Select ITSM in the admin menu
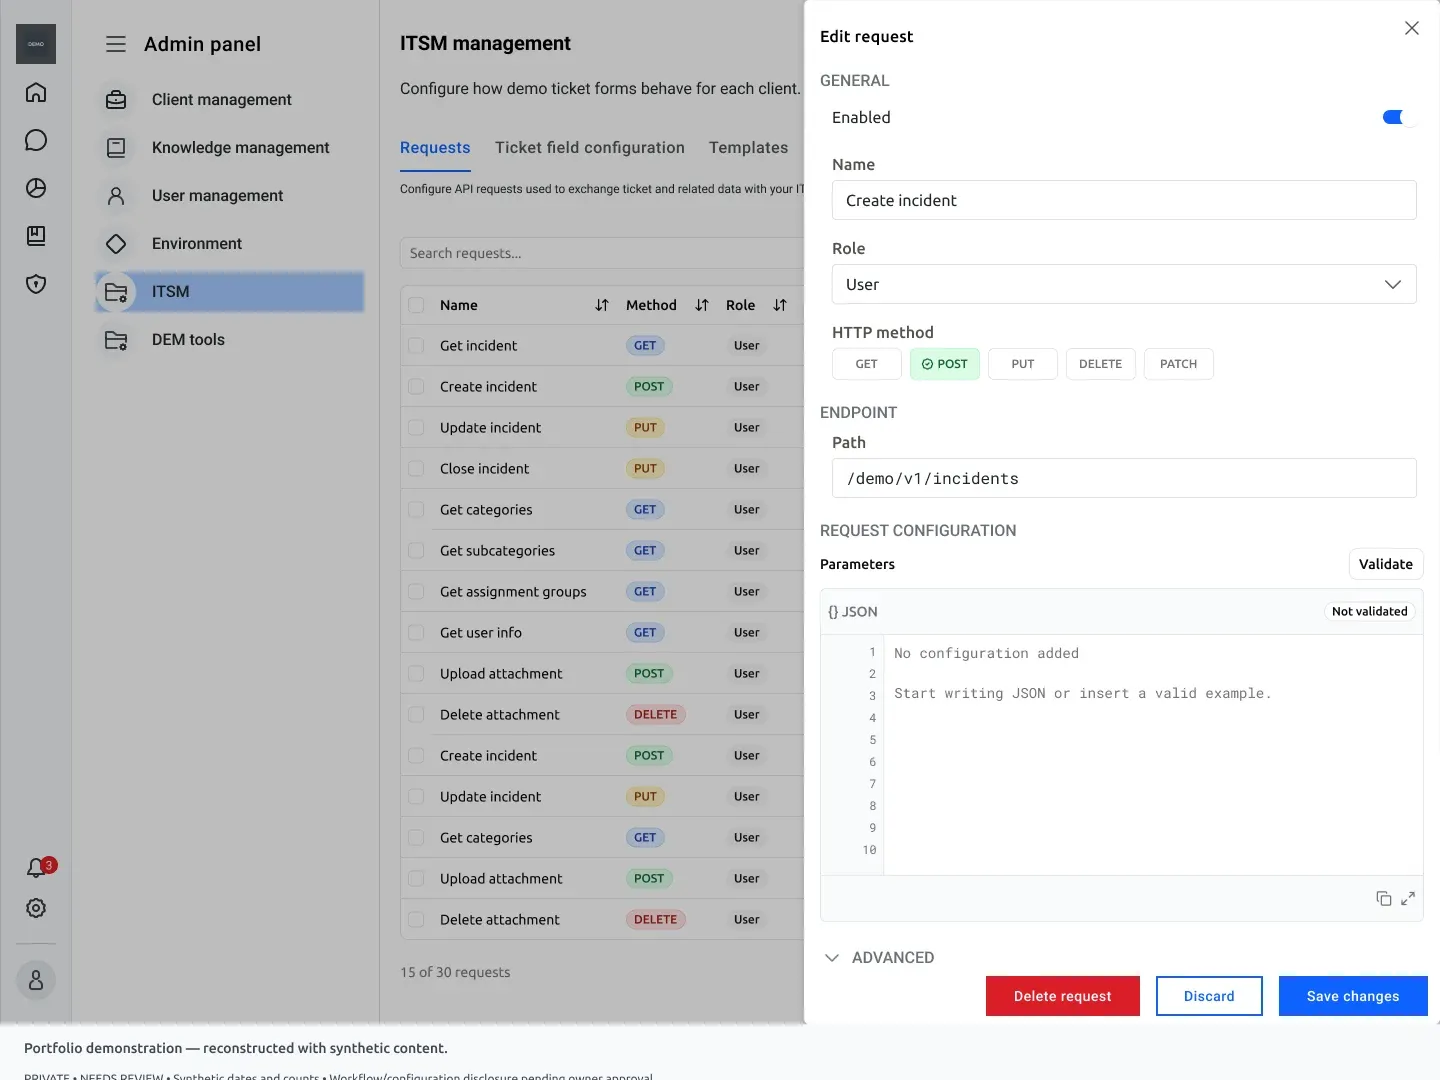 click(x=229, y=292)
